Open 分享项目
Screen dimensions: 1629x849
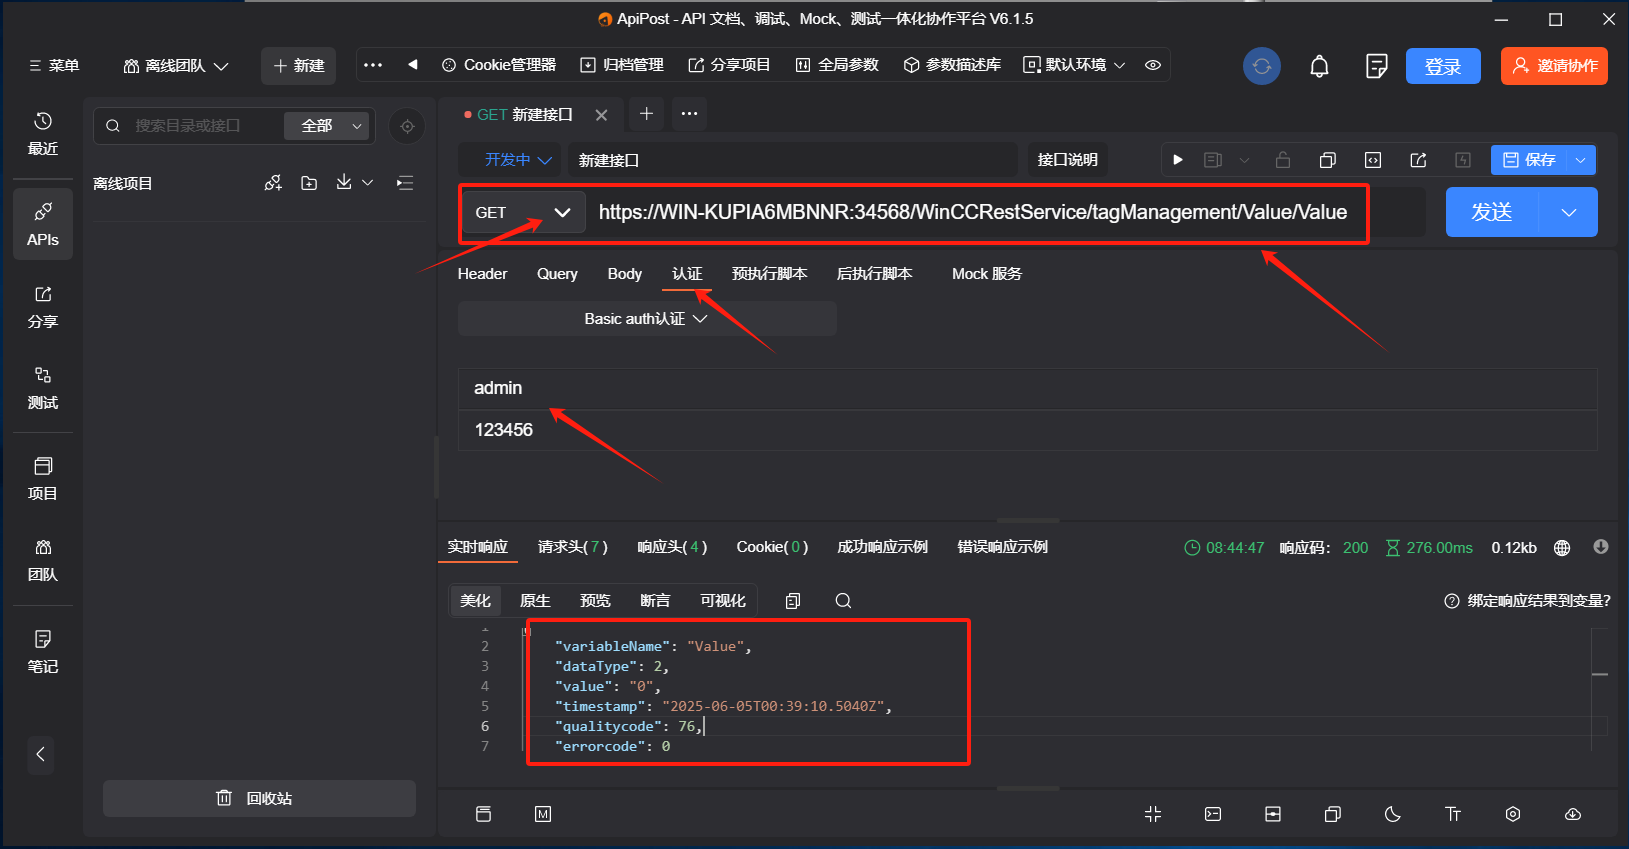click(729, 65)
